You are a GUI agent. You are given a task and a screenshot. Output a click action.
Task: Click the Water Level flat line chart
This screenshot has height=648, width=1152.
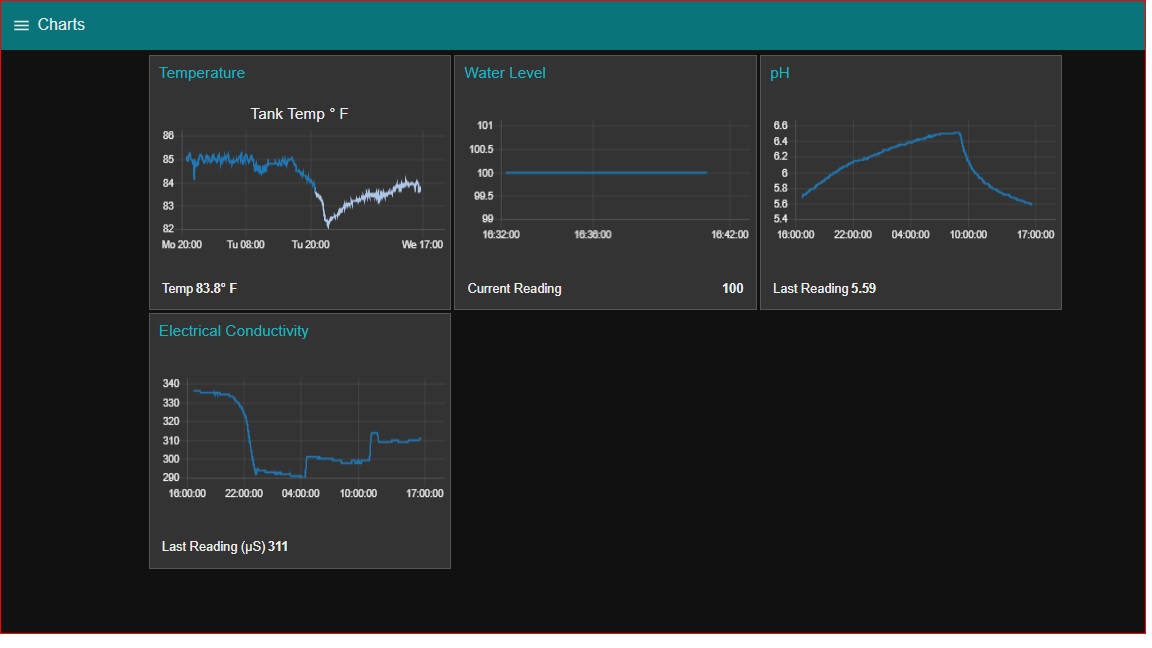coord(608,180)
